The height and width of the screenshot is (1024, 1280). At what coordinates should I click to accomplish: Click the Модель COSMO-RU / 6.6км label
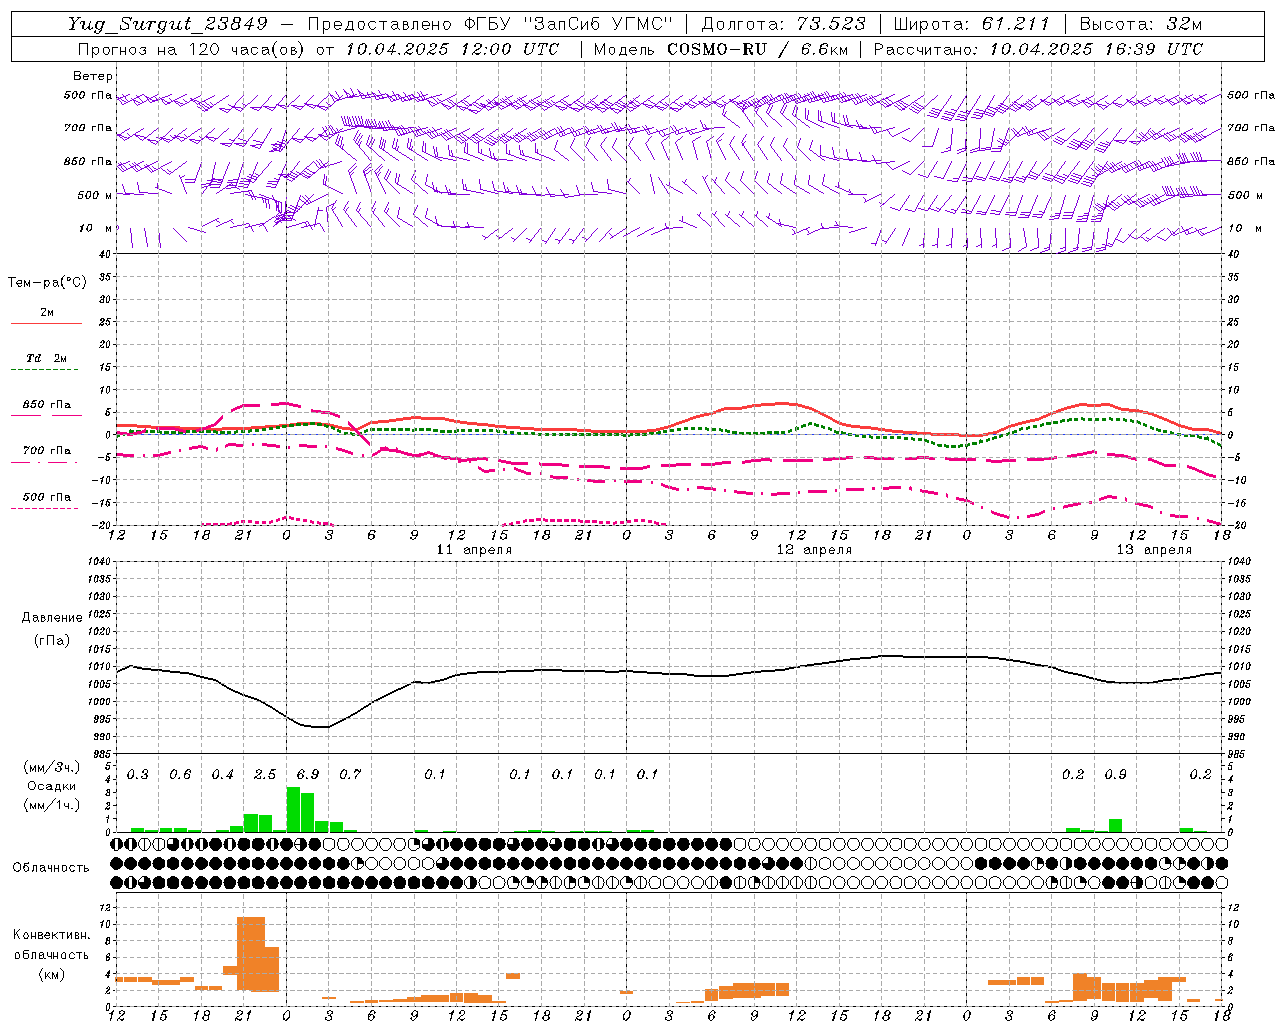point(720,49)
